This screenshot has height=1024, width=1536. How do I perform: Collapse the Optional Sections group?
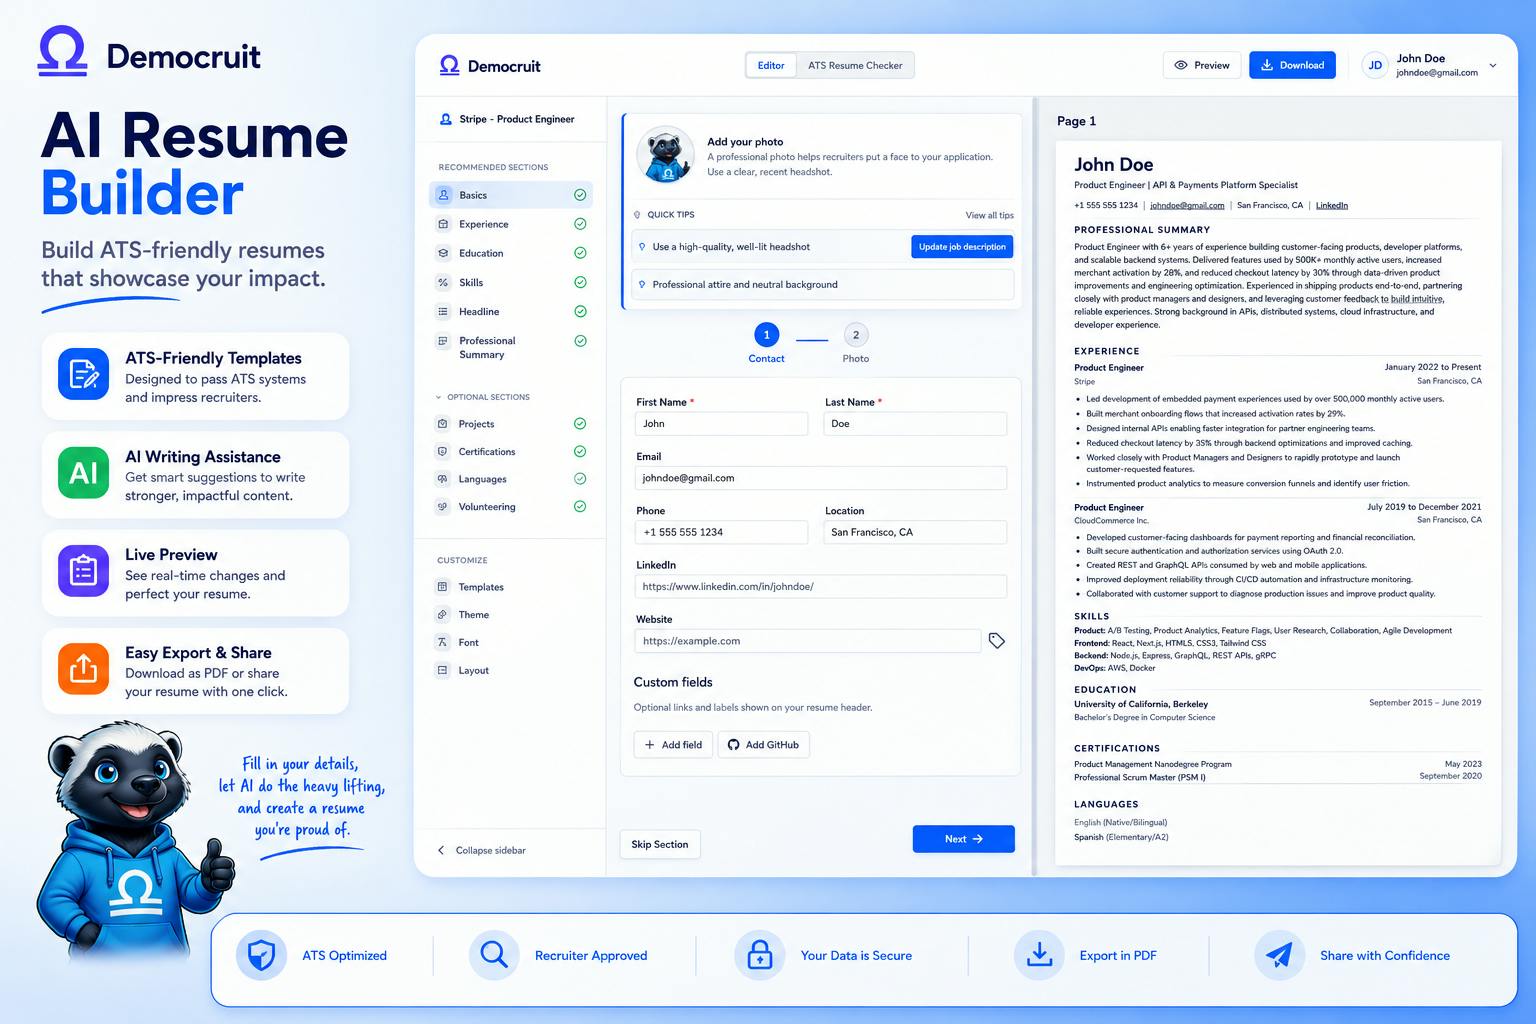(x=438, y=397)
